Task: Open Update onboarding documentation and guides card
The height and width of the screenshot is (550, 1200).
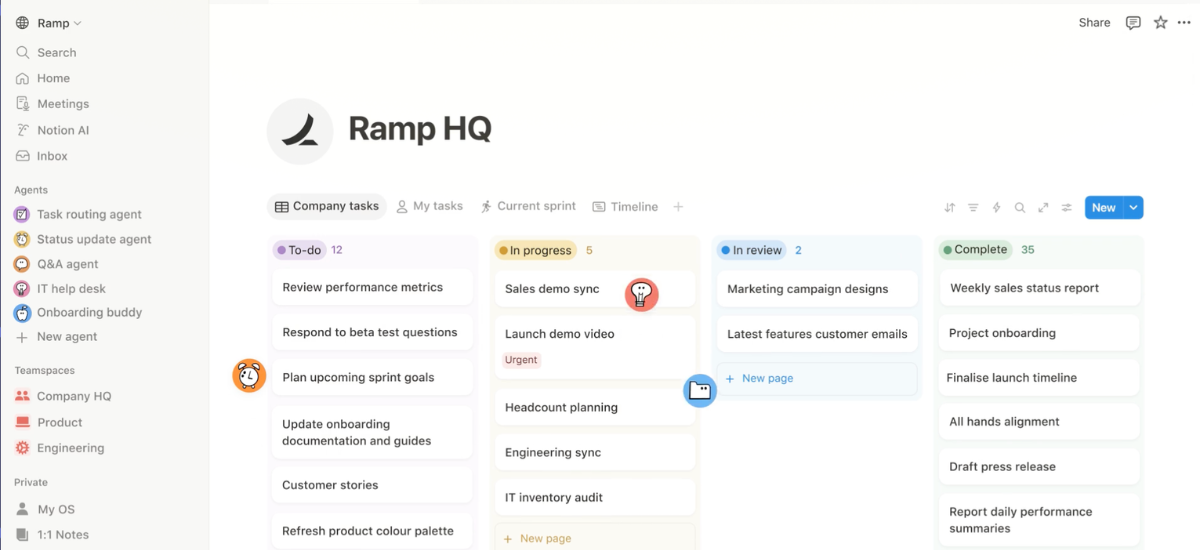Action: pos(372,433)
